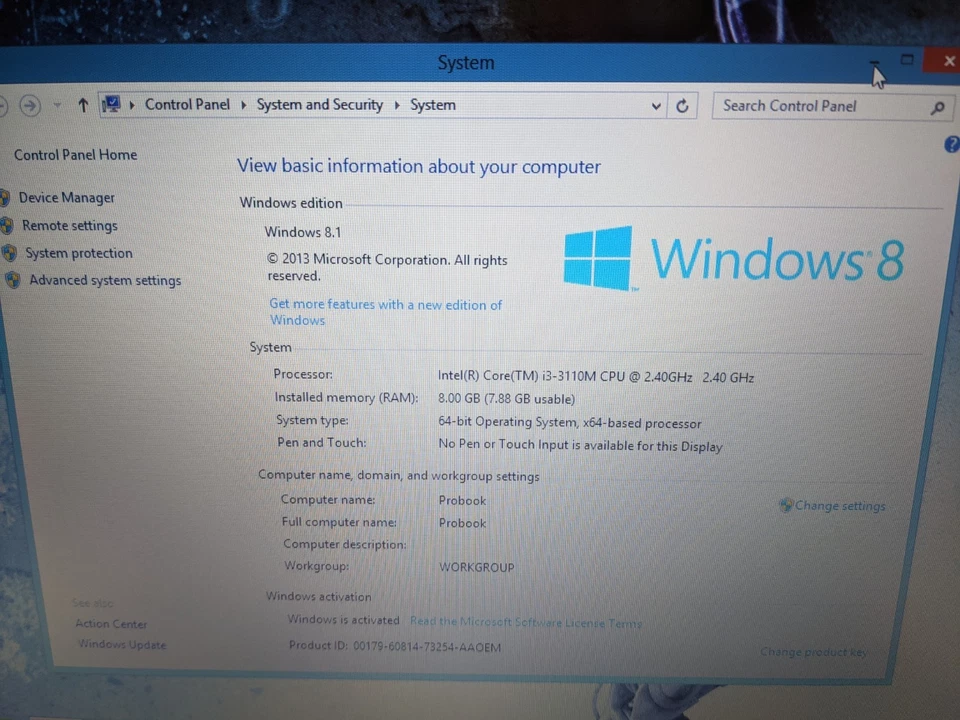This screenshot has height=720, width=960.
Task: Open Advanced system settings
Action: [x=104, y=280]
